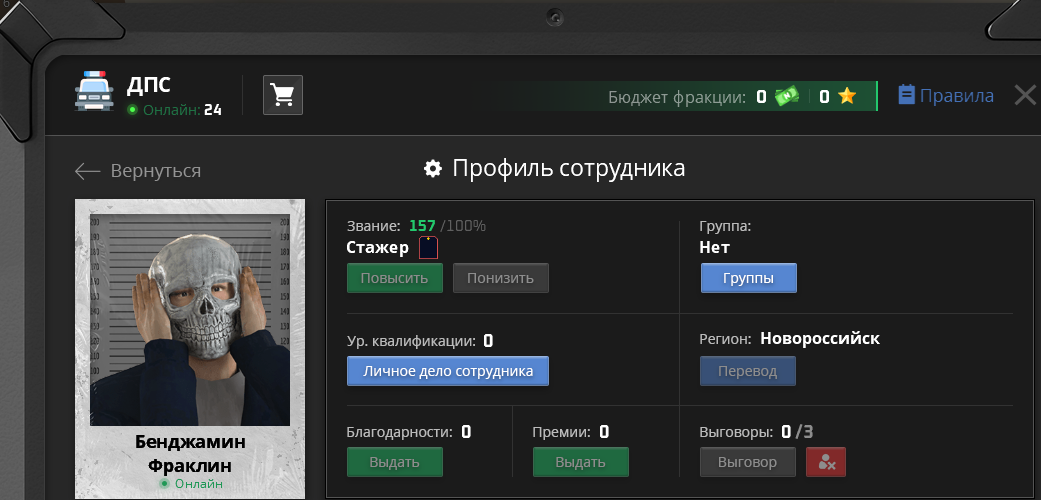Click the Перевод region transfer button
Viewport: 1041px width, 500px height.
(x=748, y=371)
